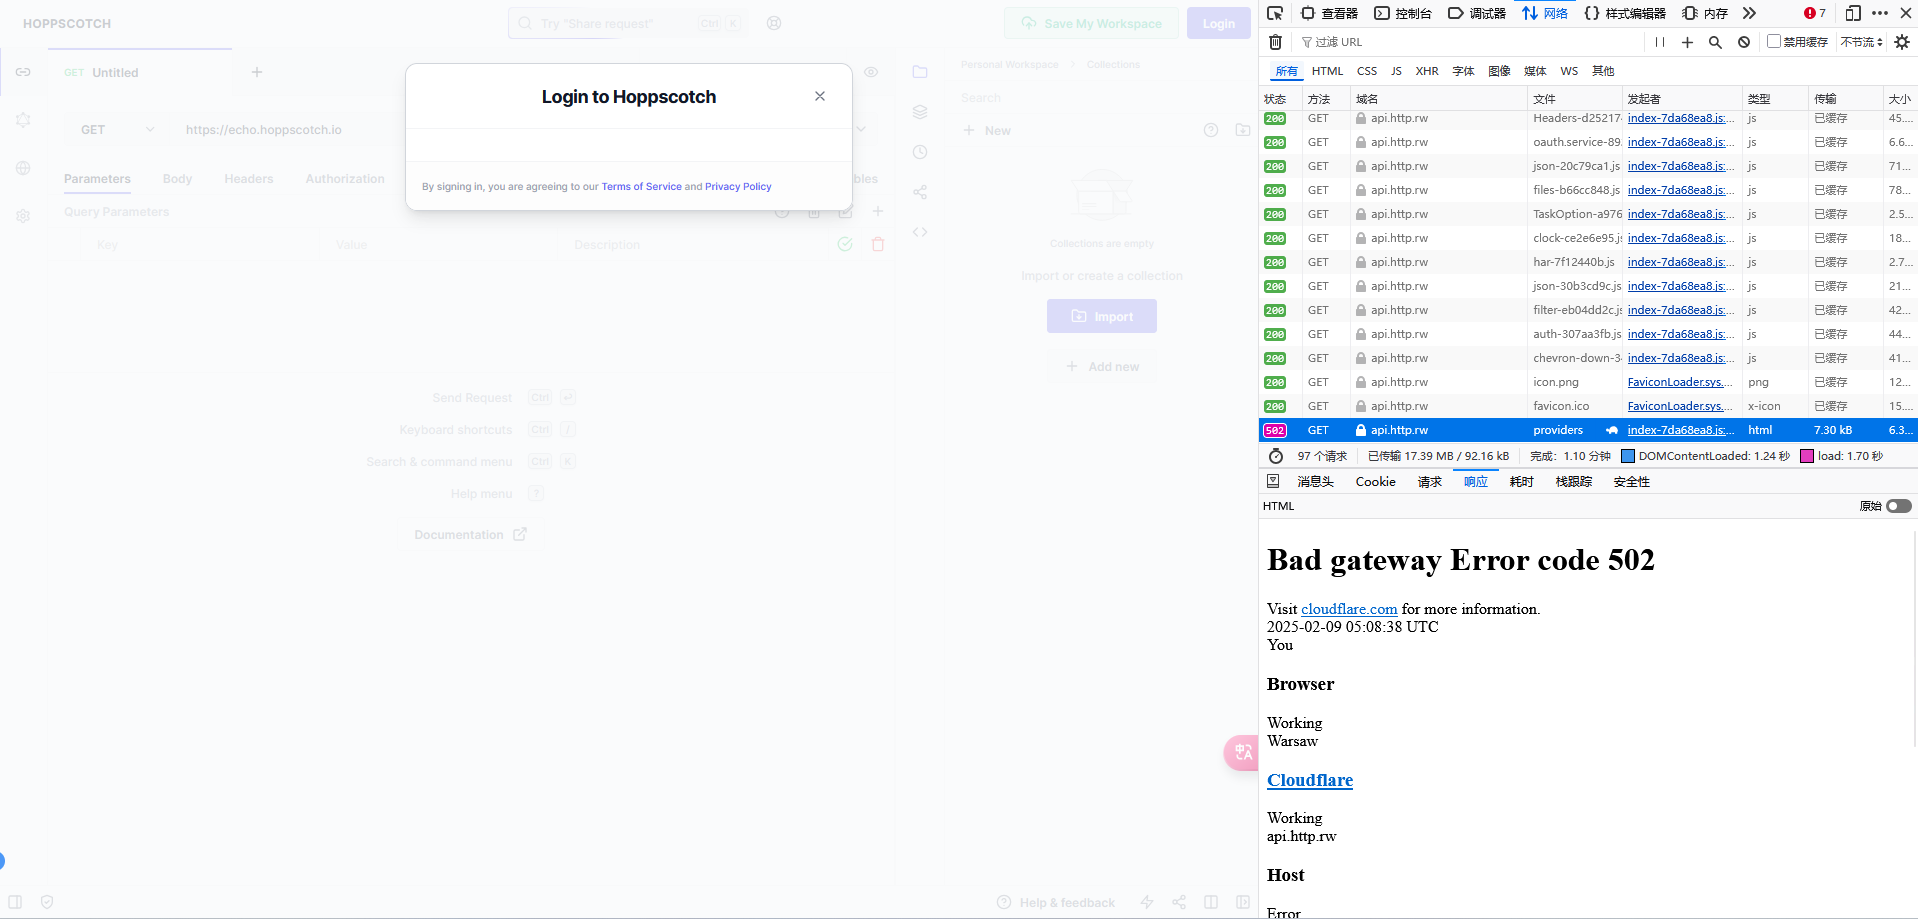Sort by the 状态 status column header

(1279, 99)
